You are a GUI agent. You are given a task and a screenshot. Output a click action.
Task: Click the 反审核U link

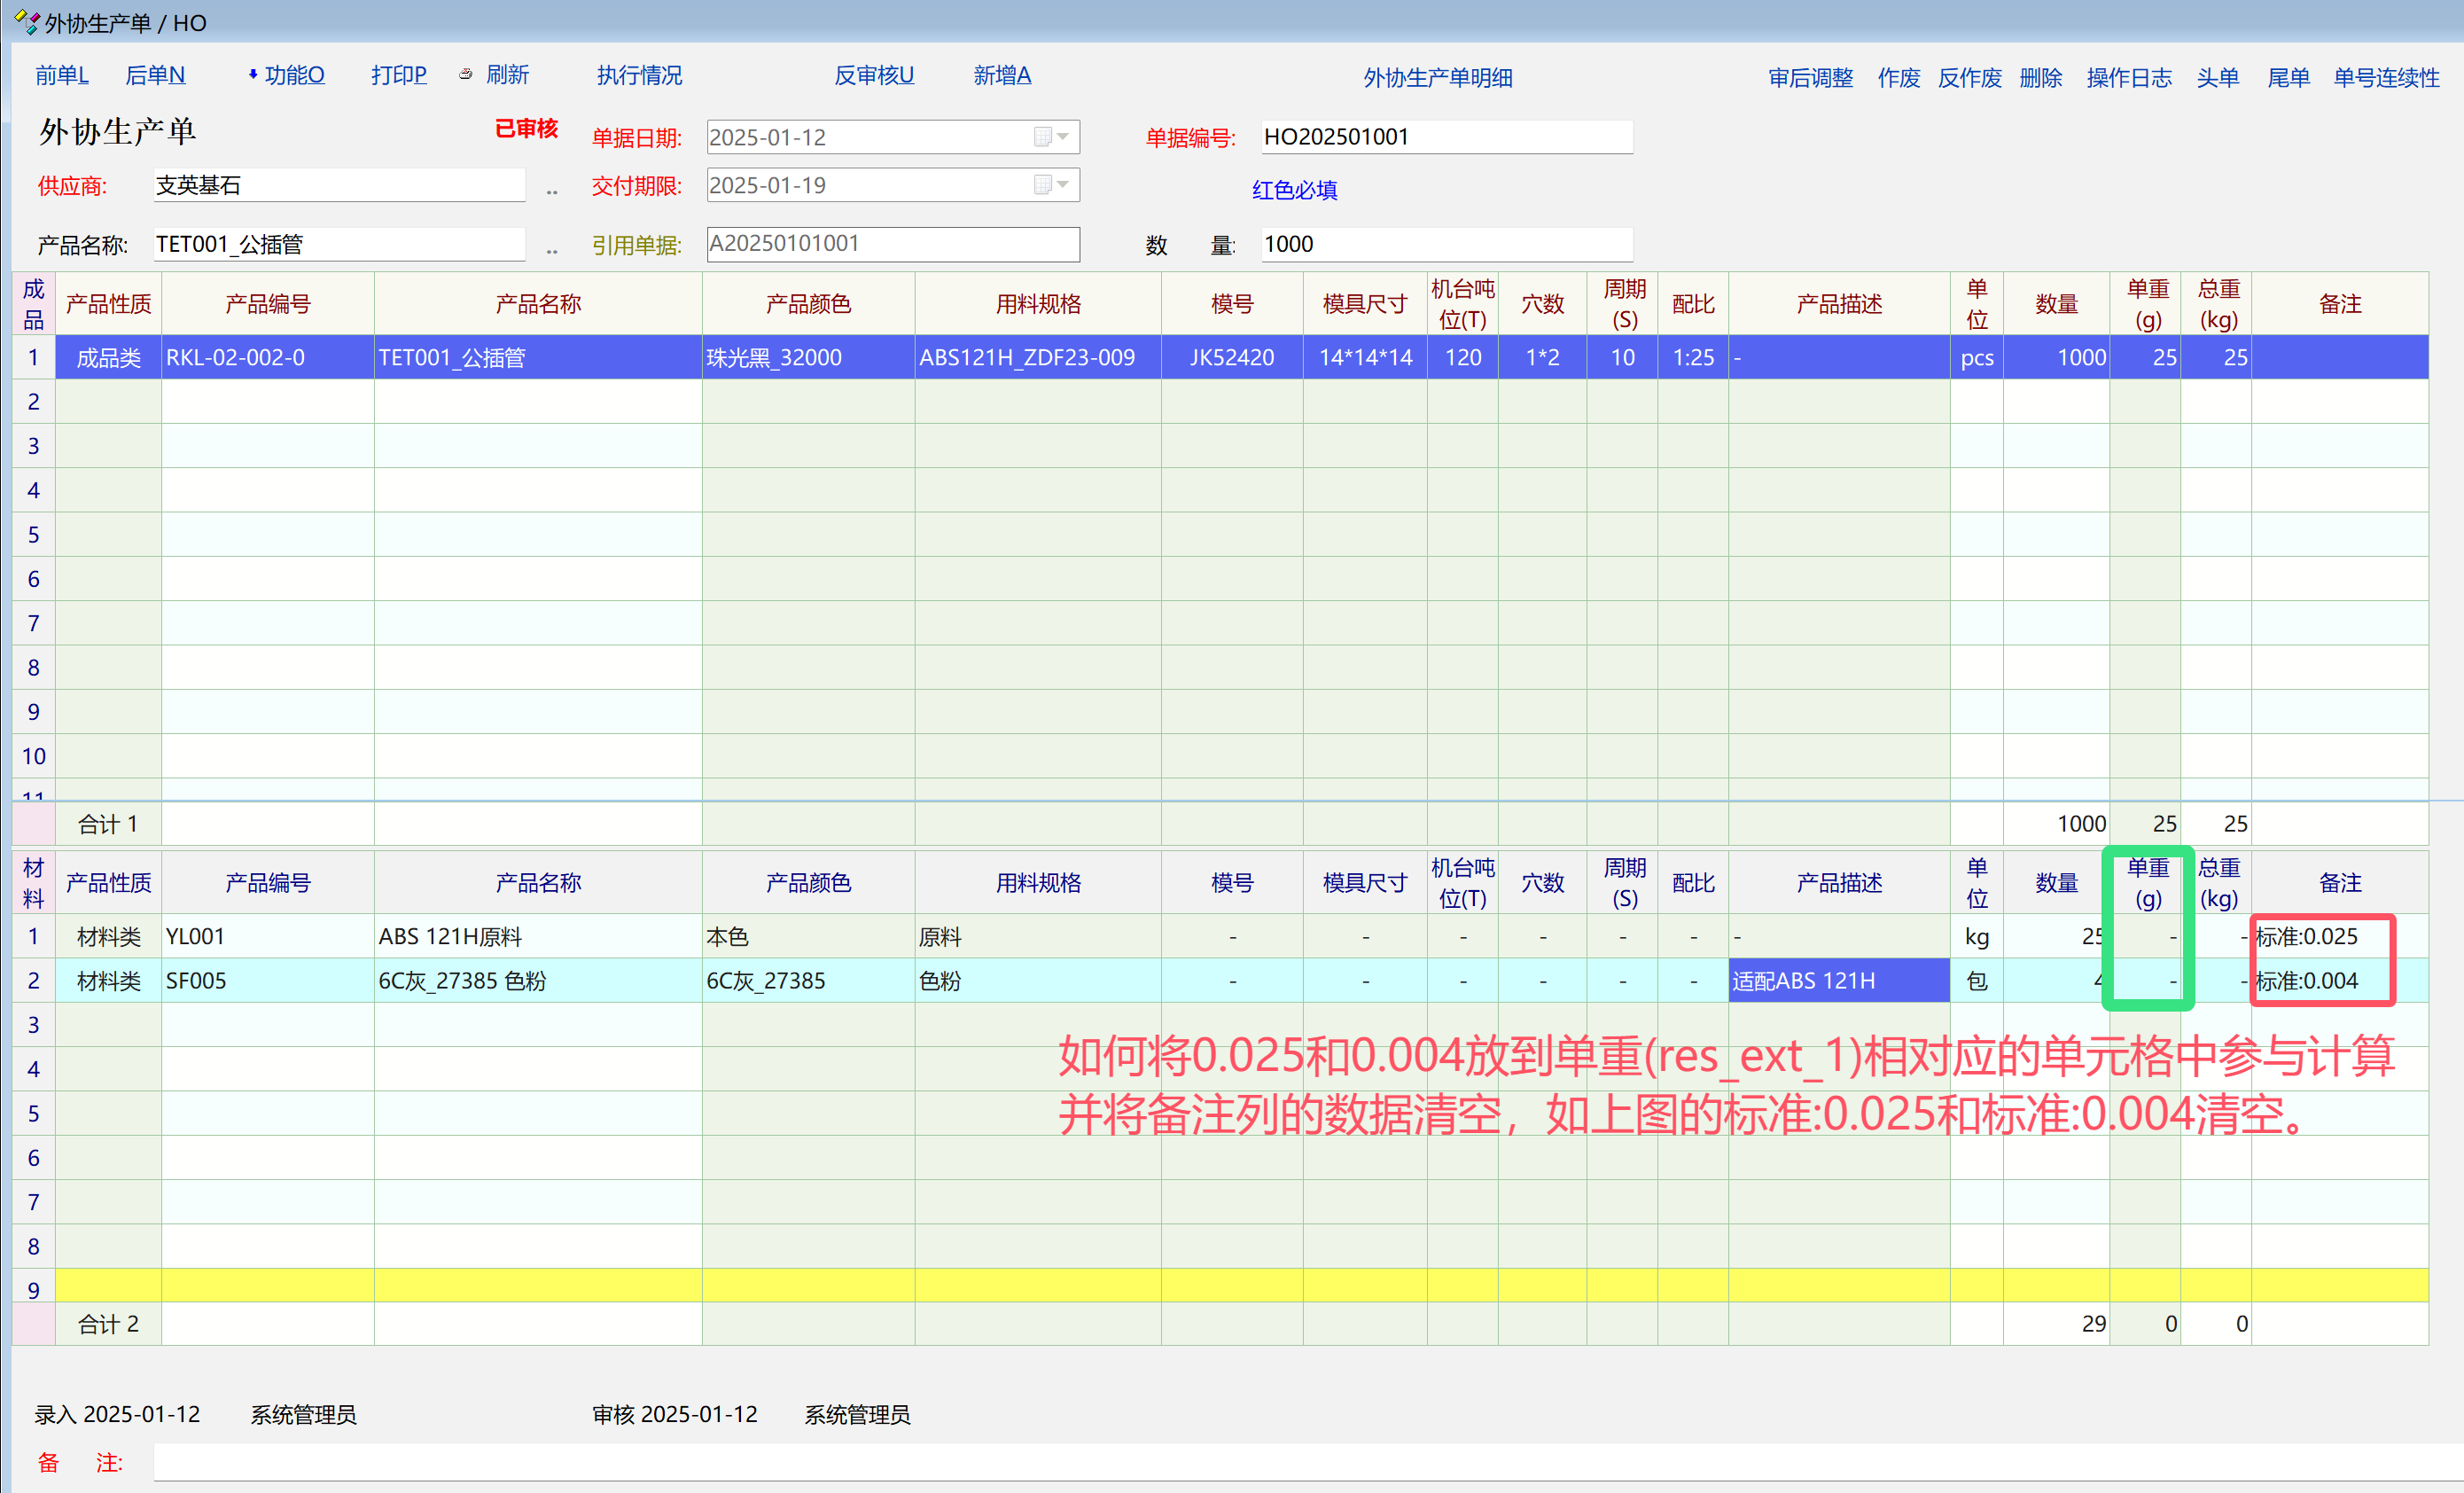873,75
